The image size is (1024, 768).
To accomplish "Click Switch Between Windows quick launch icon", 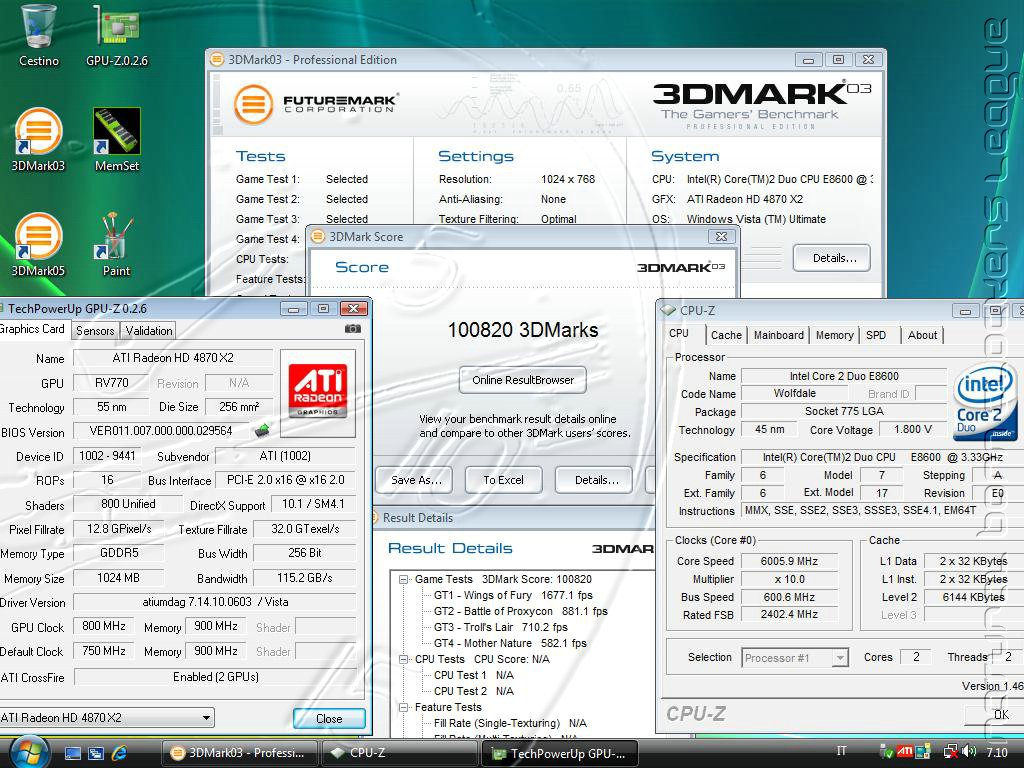I will (95, 754).
